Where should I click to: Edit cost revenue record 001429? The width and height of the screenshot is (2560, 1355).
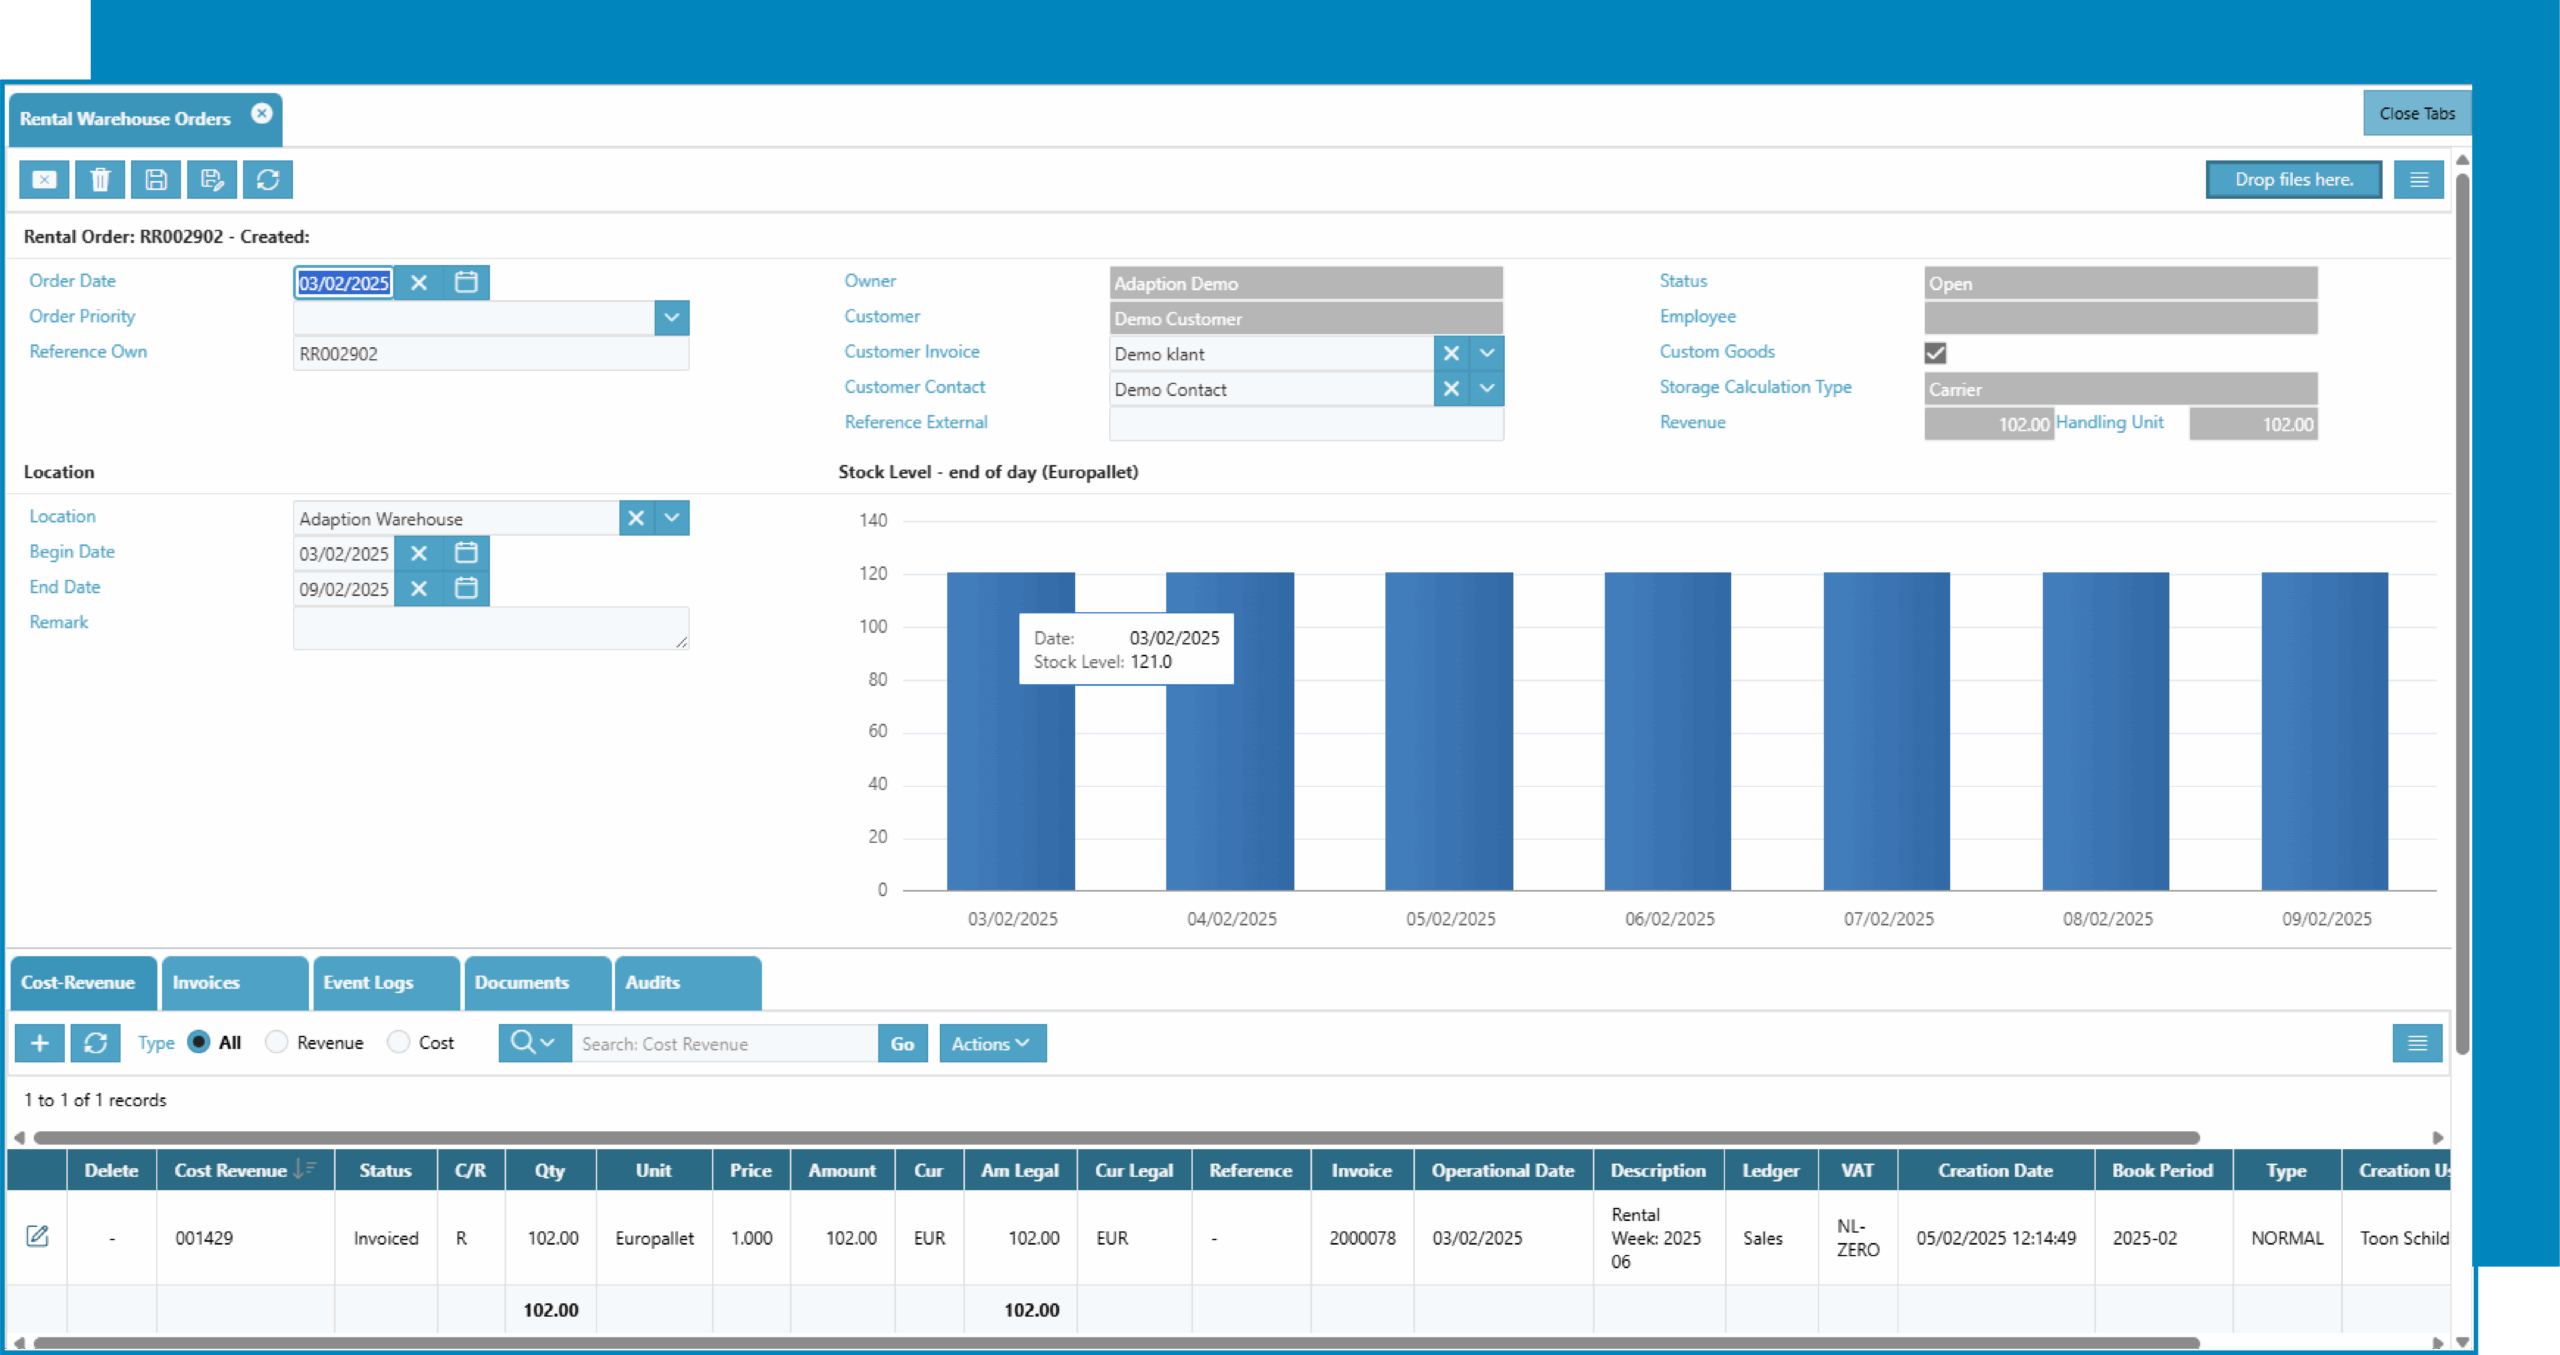click(37, 1237)
